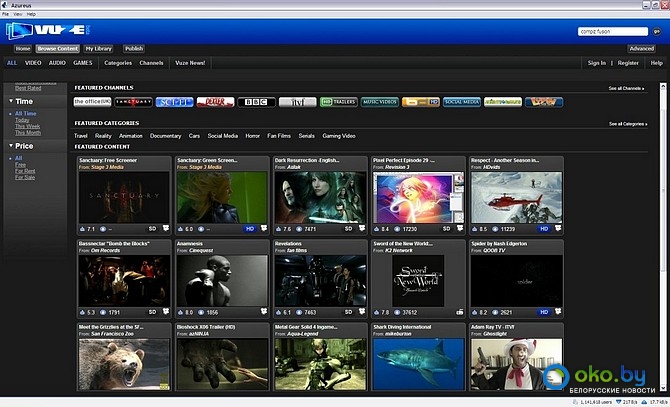Collapse the Price filter section
The width and height of the screenshot is (670, 407).
[x=10, y=145]
